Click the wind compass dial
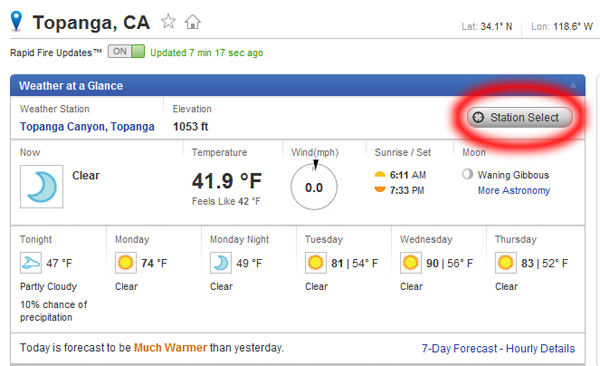This screenshot has width=600, height=366. (314, 186)
